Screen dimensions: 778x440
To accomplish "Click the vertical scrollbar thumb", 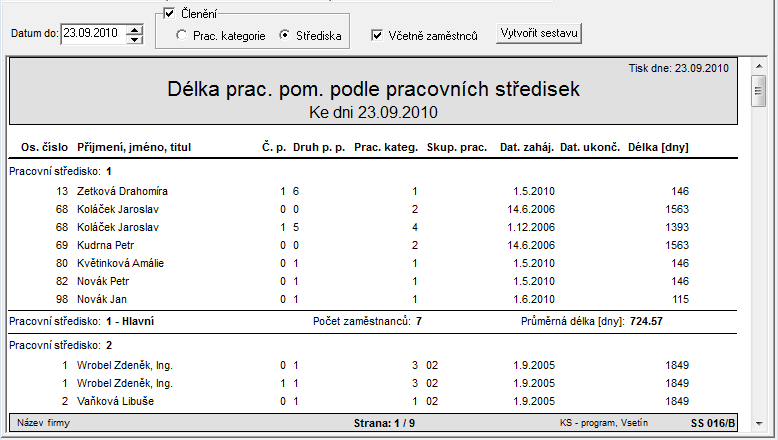I will point(758,91).
